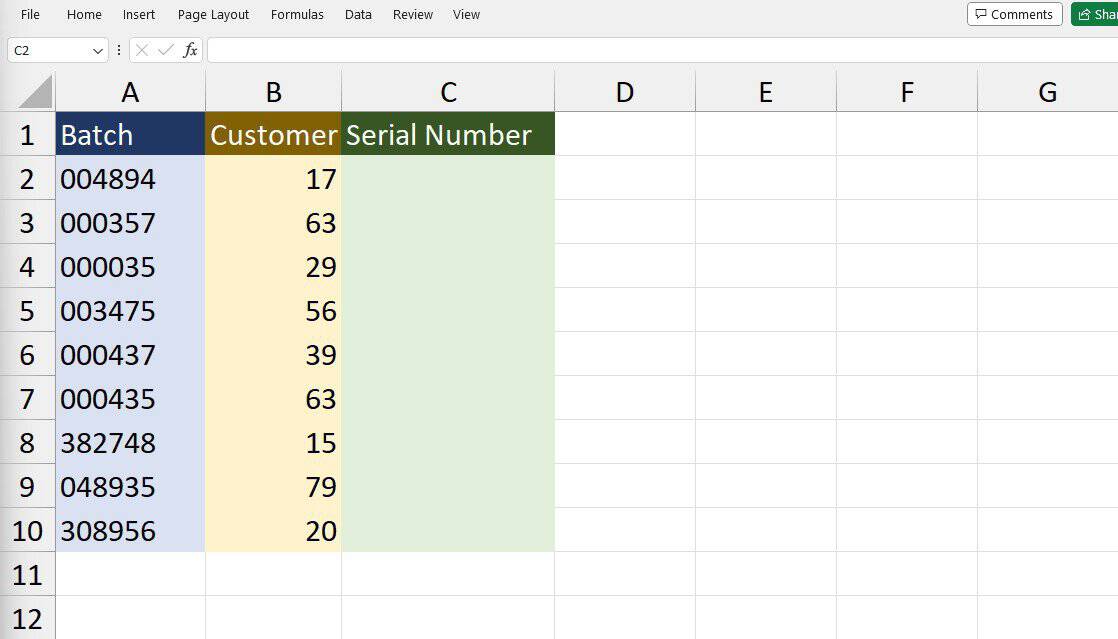Click the Cancel (X) icon beside formula bar
Screen dimensions: 1118x639
pyautogui.click(x=143, y=49)
